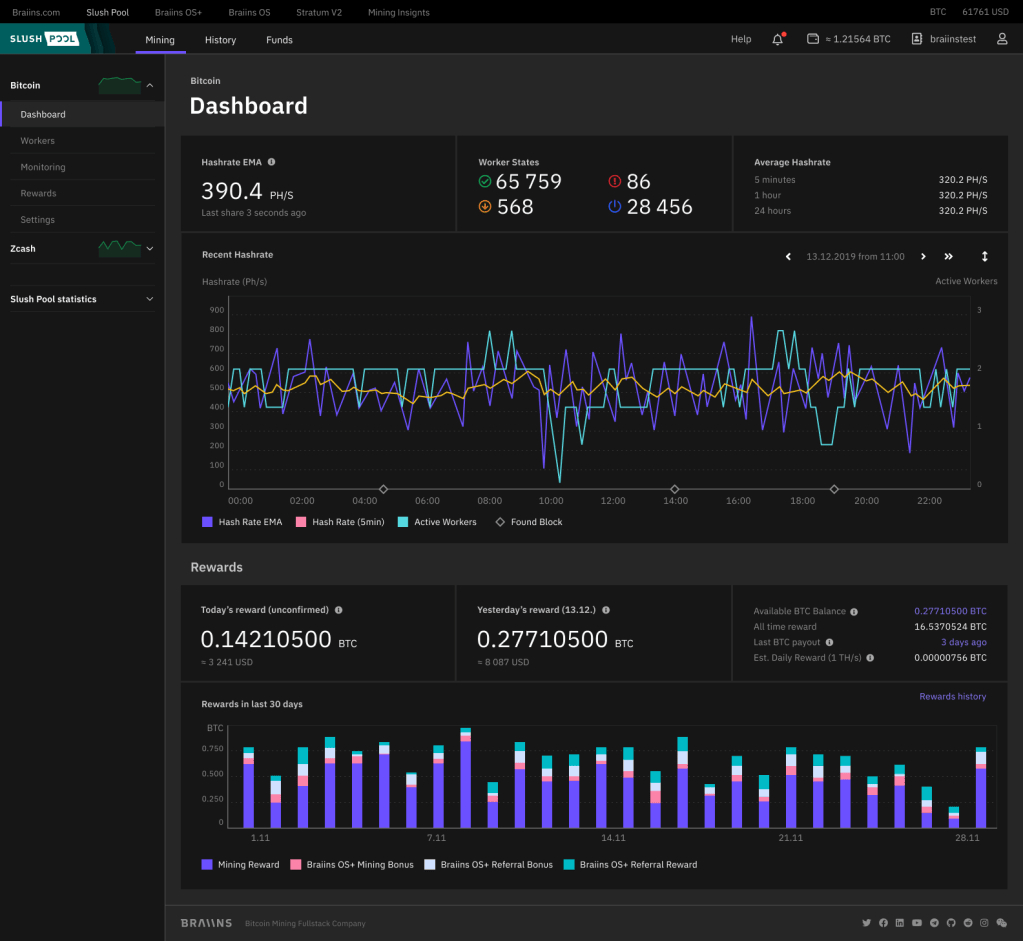The width and height of the screenshot is (1023, 941).
Task: Toggle Braiins OS+ Mining Bonus legend
Action: coord(352,865)
